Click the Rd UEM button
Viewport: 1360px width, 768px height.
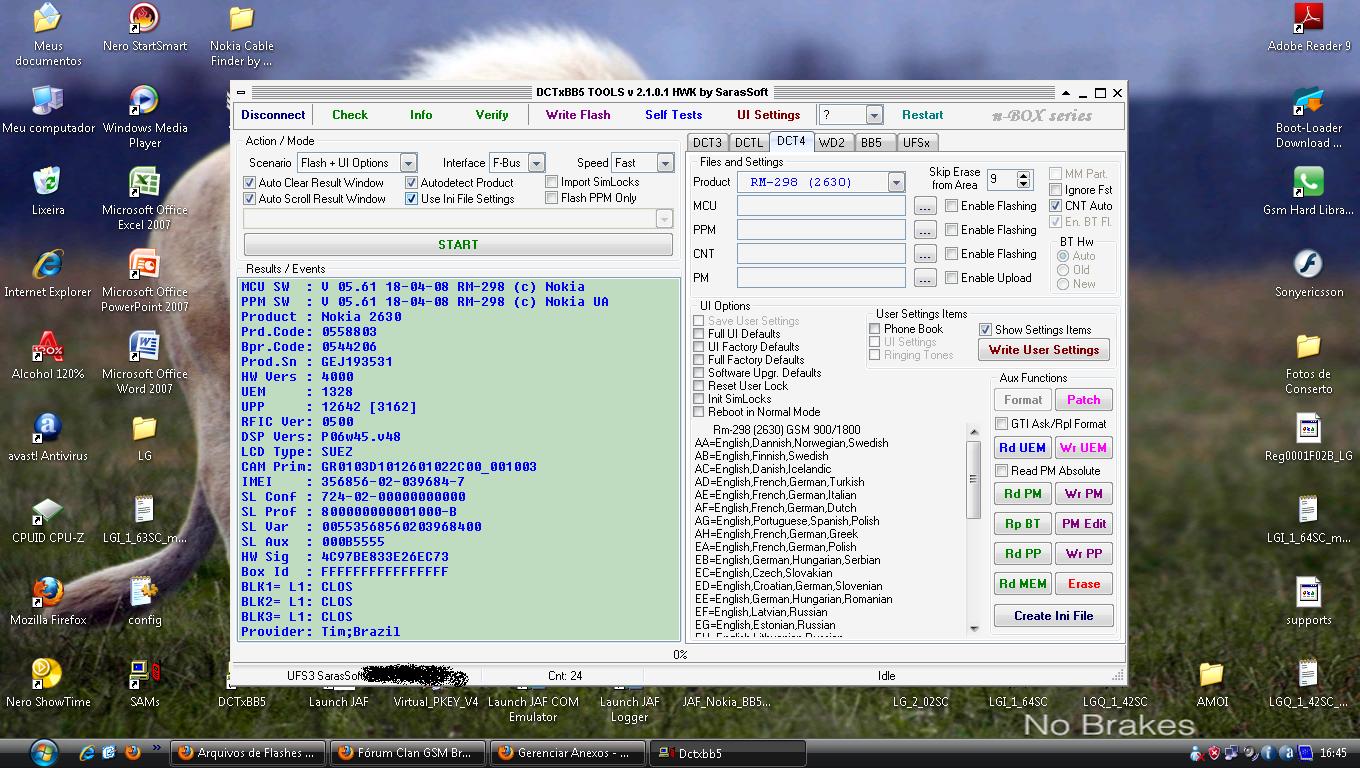click(1022, 448)
